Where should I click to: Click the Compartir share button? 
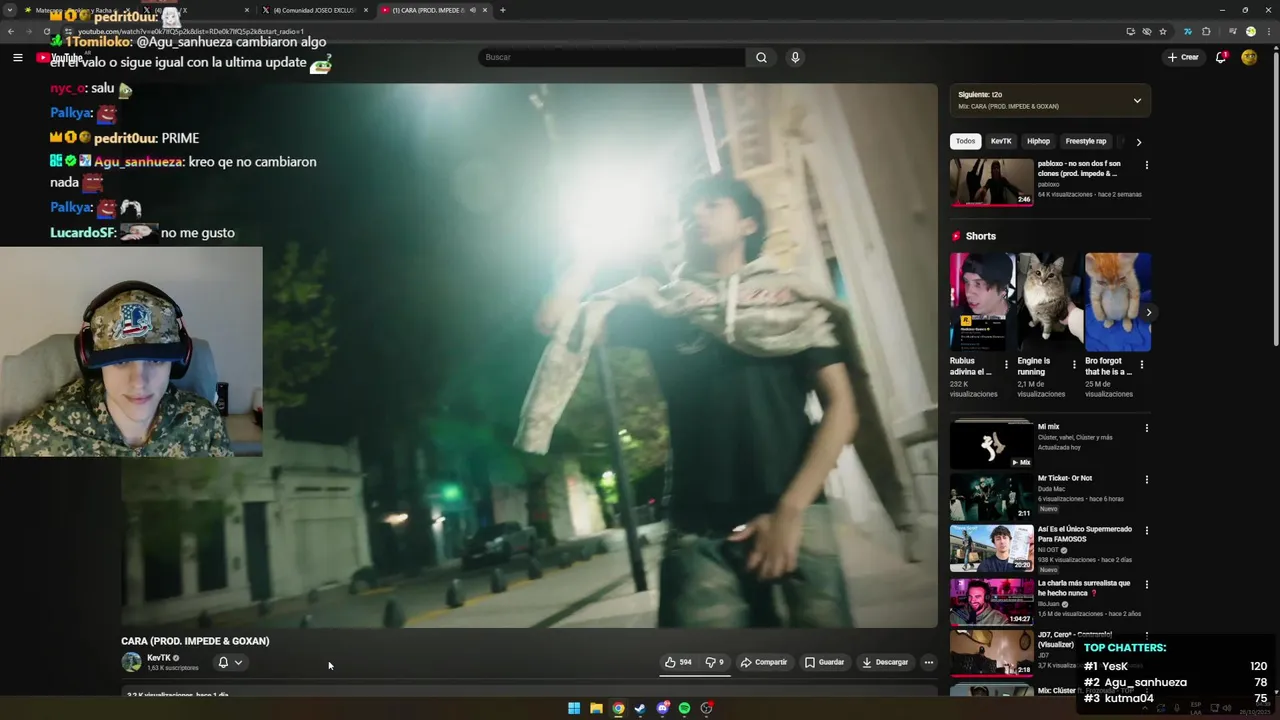point(764,662)
